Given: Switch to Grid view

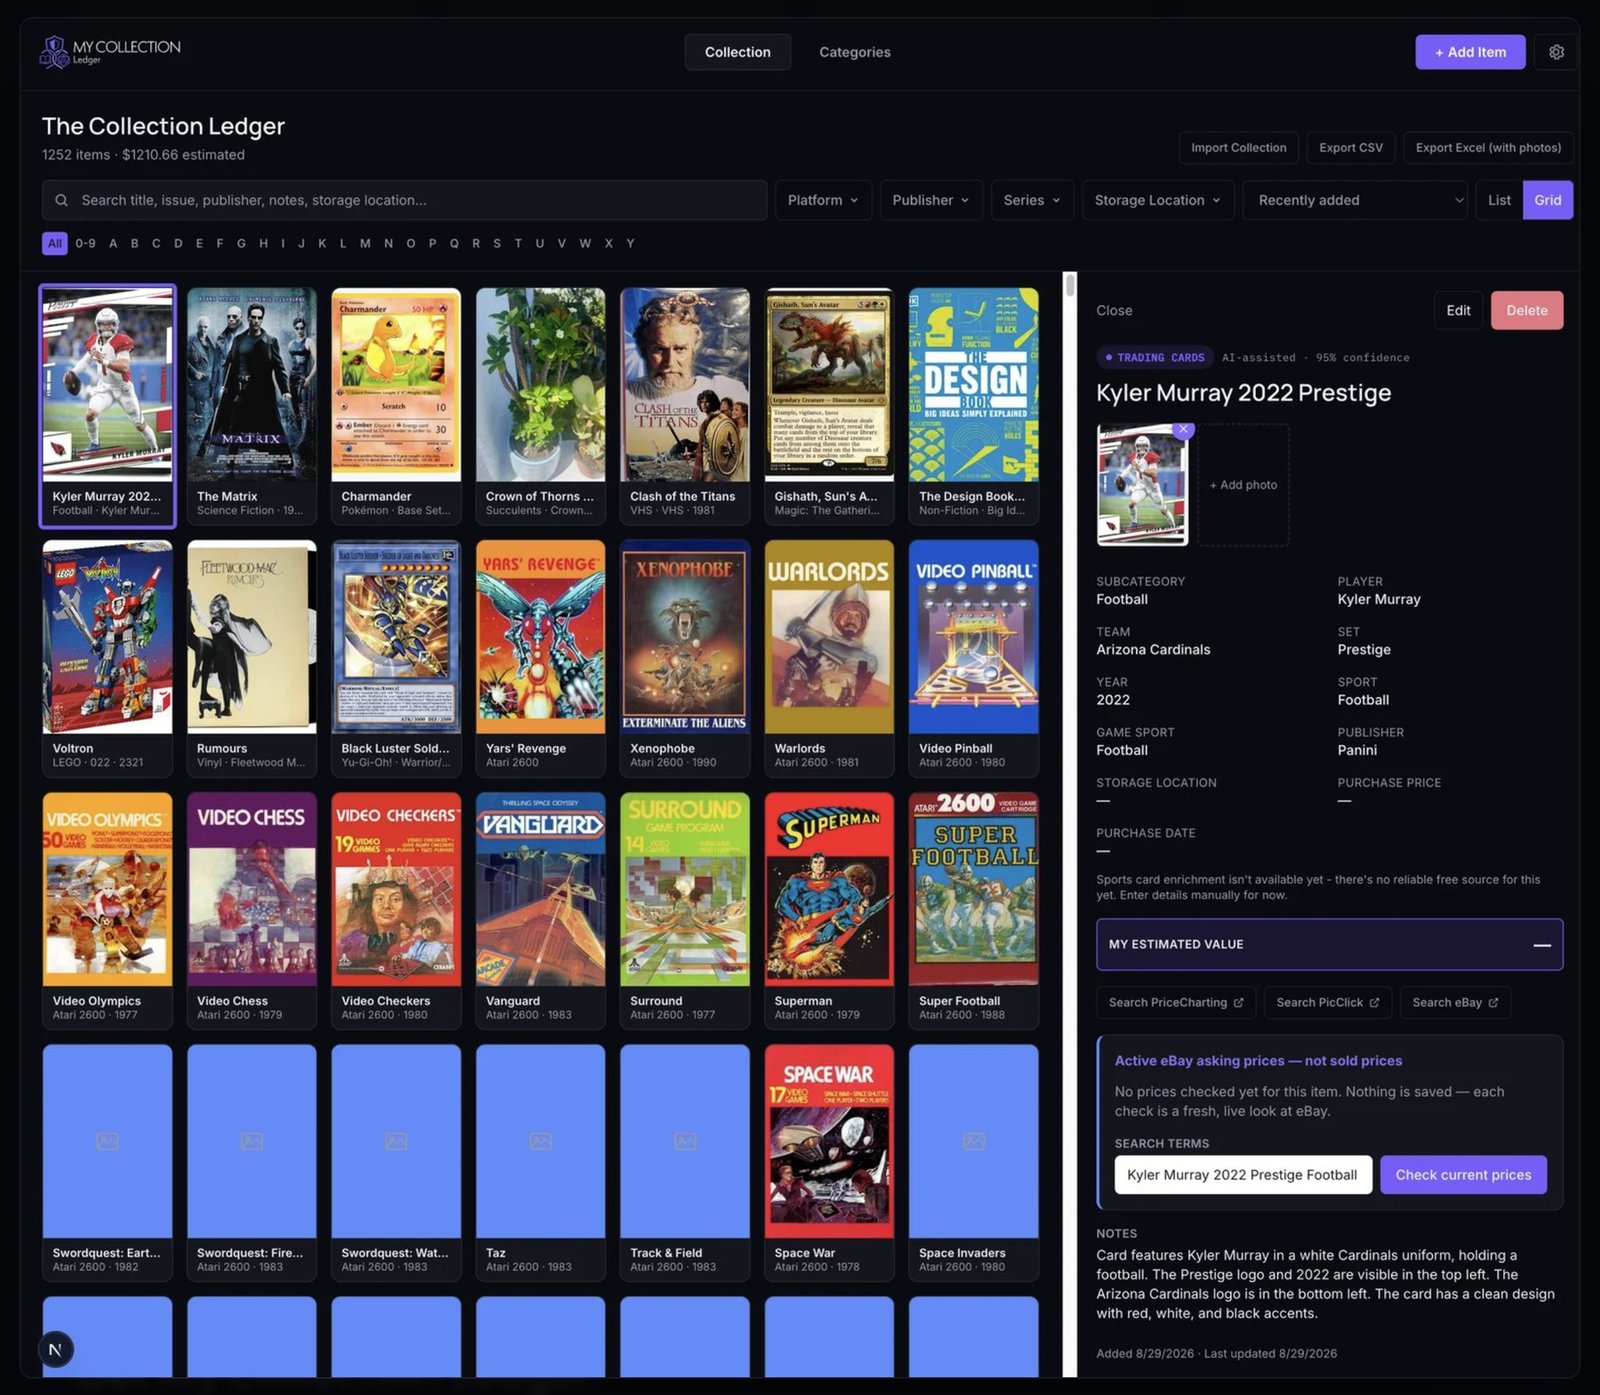Looking at the screenshot, I should (x=1547, y=200).
